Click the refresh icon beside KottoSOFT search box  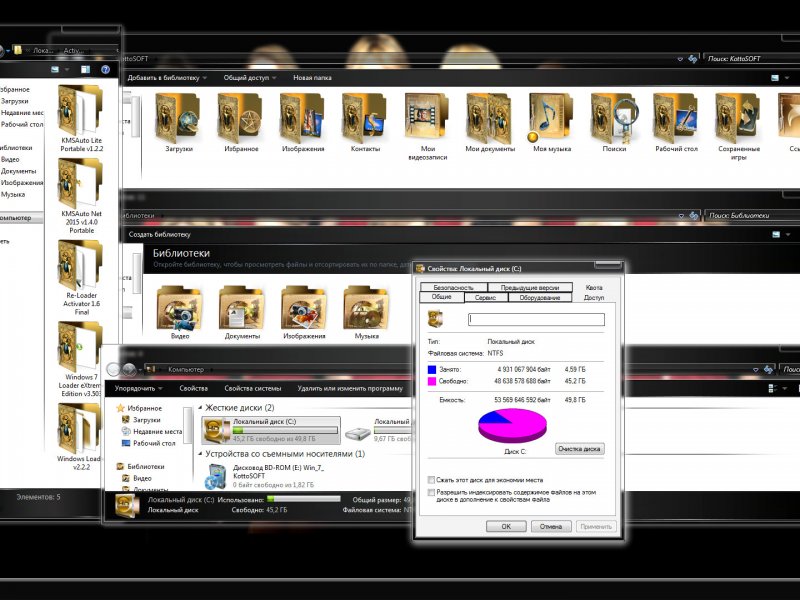point(692,59)
